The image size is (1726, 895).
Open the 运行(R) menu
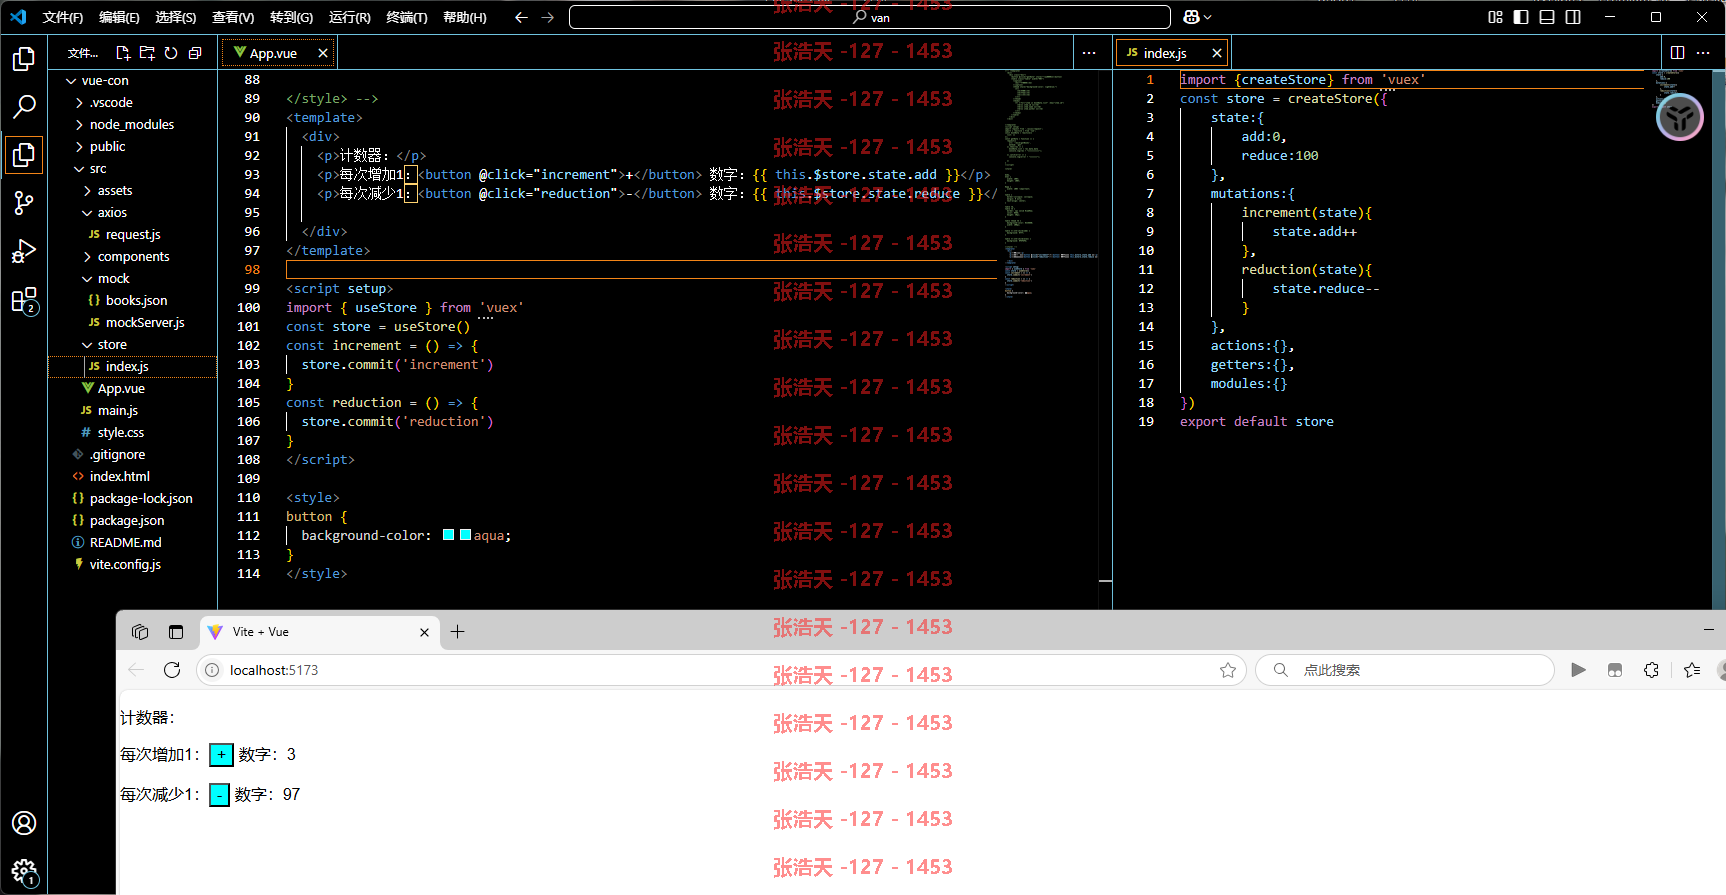click(x=350, y=17)
